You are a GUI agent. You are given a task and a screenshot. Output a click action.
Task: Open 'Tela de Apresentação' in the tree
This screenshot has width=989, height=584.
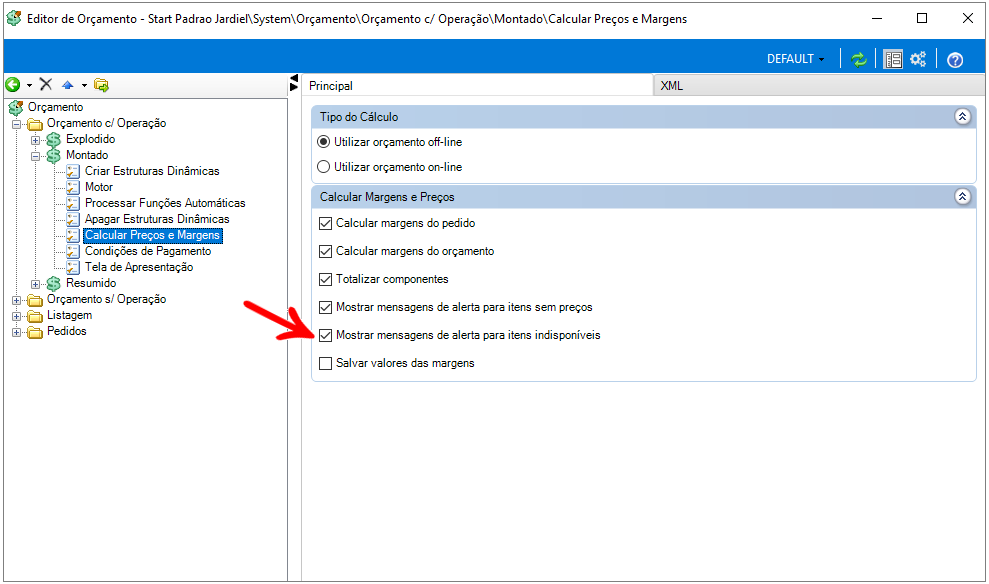(138, 267)
